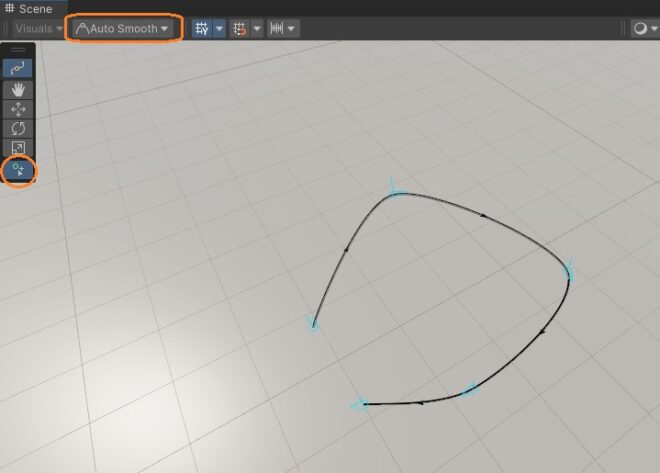Select the leftmost spline knot
The image size is (660, 473).
point(313,324)
